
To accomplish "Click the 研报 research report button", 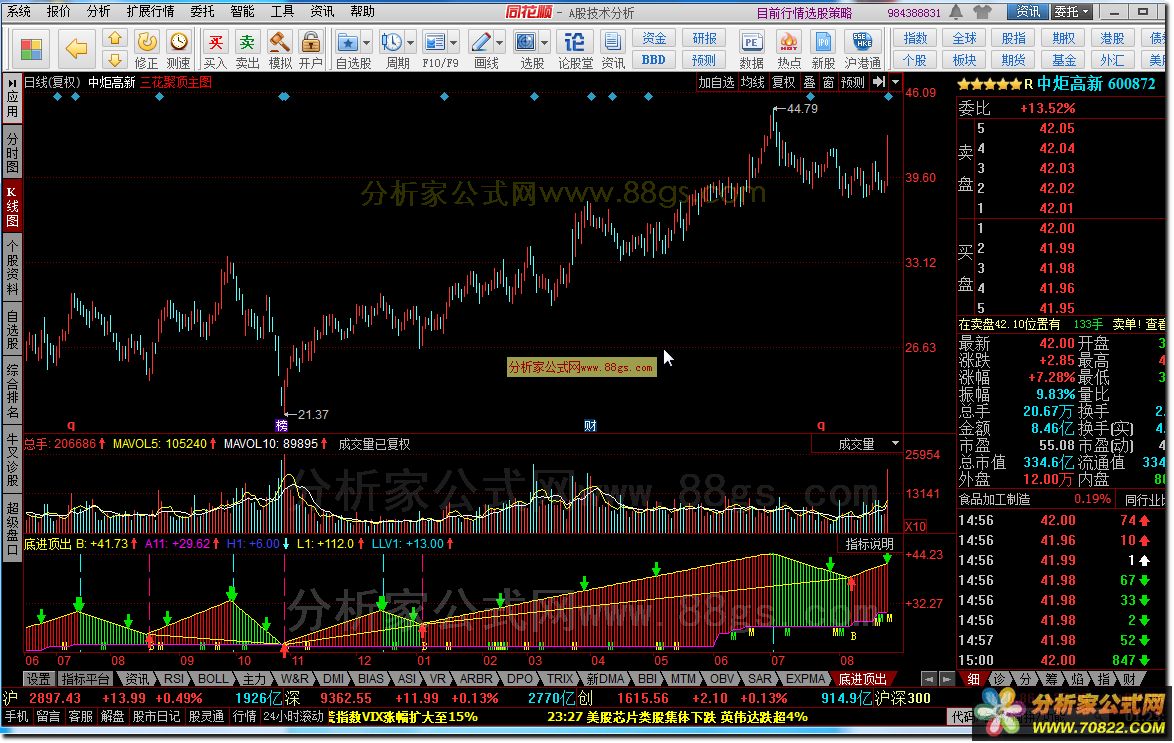I will pyautogui.click(x=704, y=39).
